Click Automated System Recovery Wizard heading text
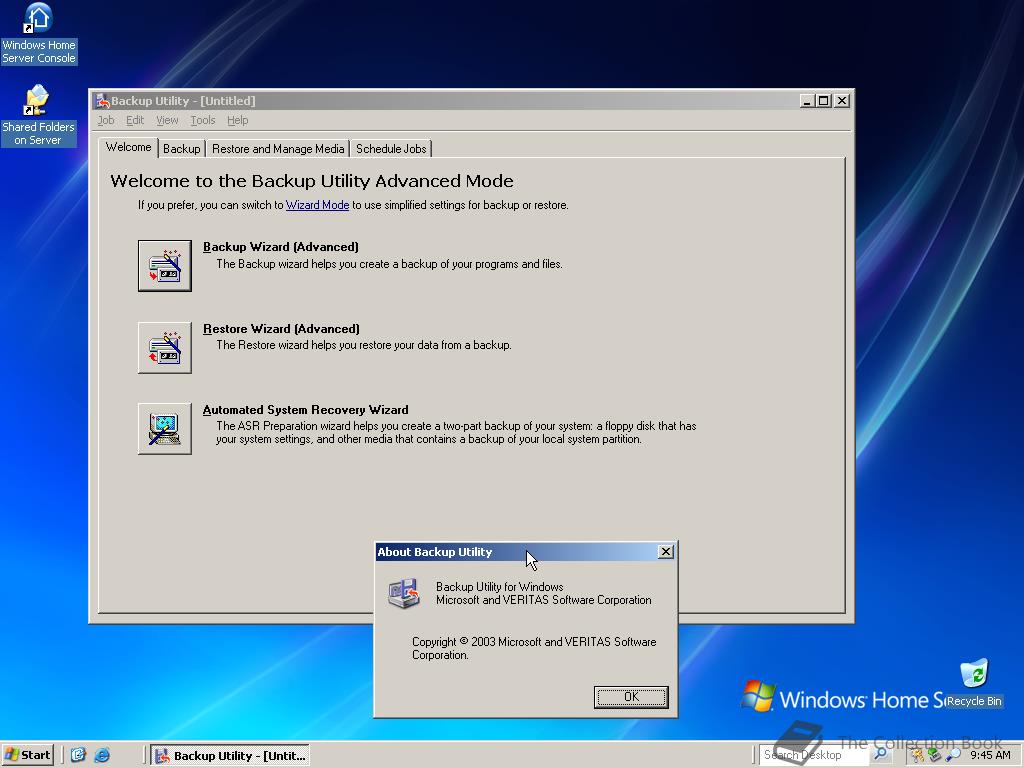Screen dimensions: 1024x768 [x=306, y=409]
